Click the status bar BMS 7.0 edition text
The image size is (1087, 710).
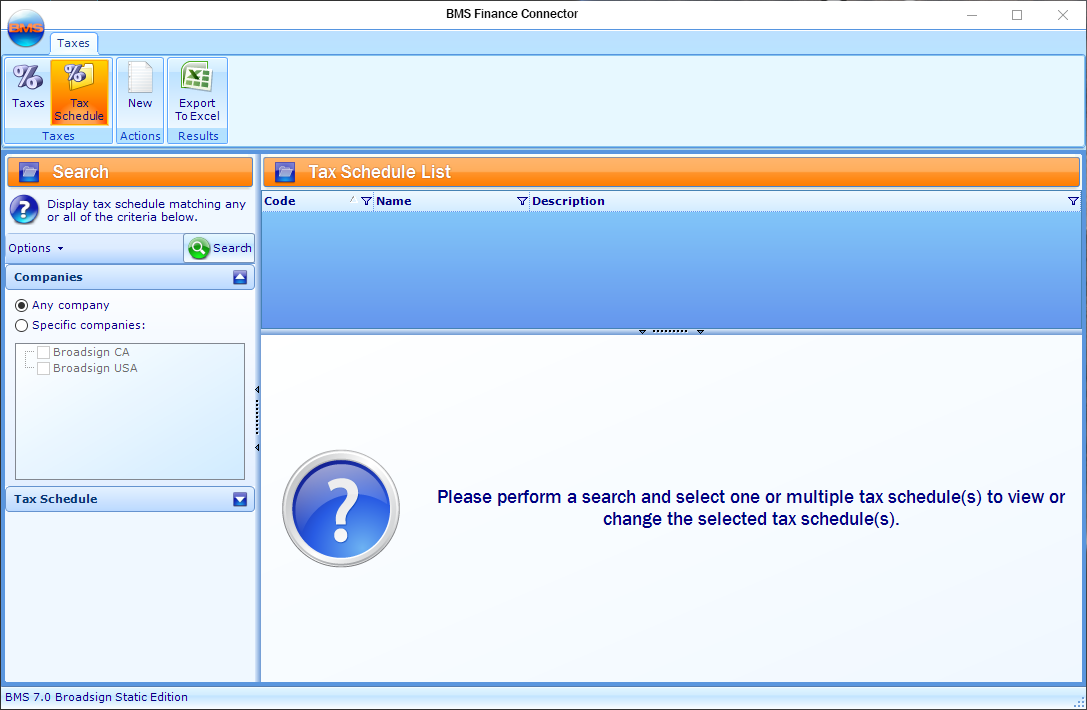pos(96,697)
